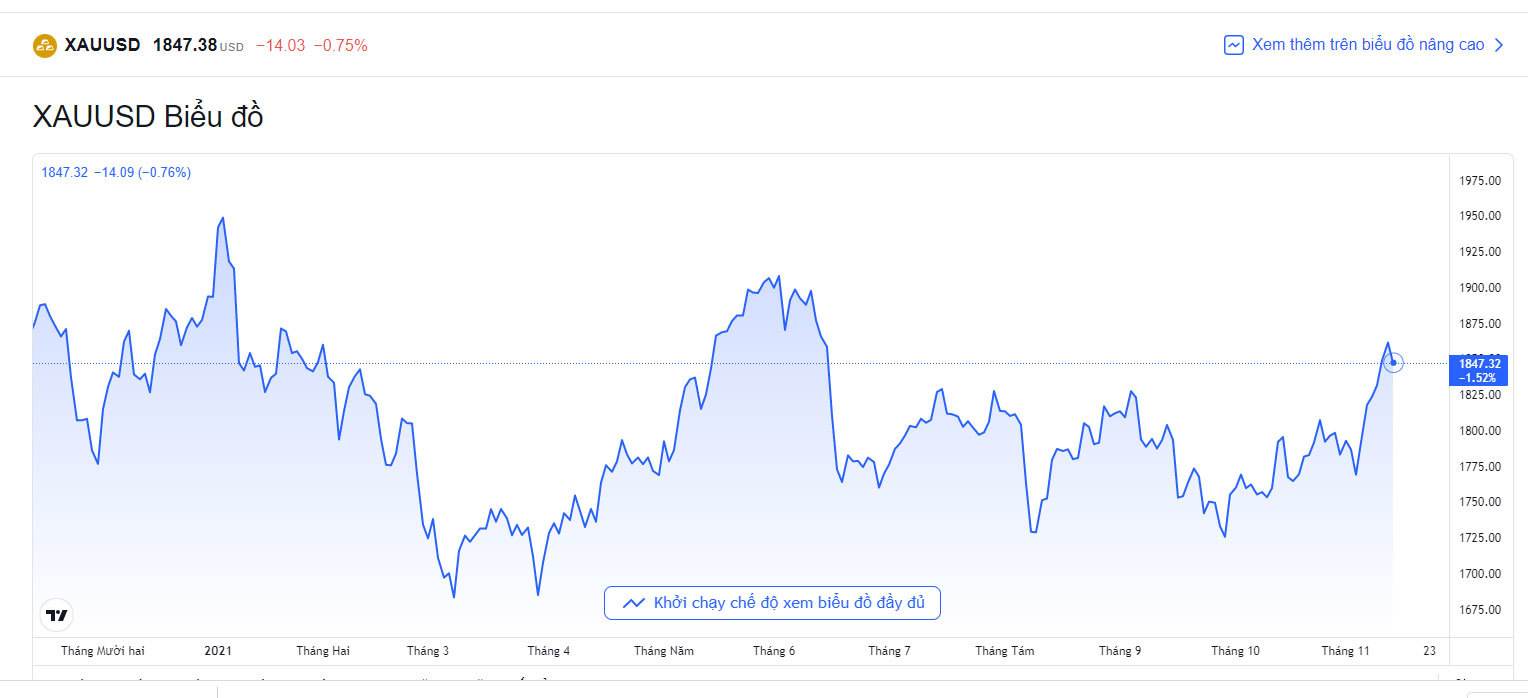Viewport: 1528px width, 698px height.
Task: Click the gold XAUUSD symbol icon
Action: (x=45, y=45)
